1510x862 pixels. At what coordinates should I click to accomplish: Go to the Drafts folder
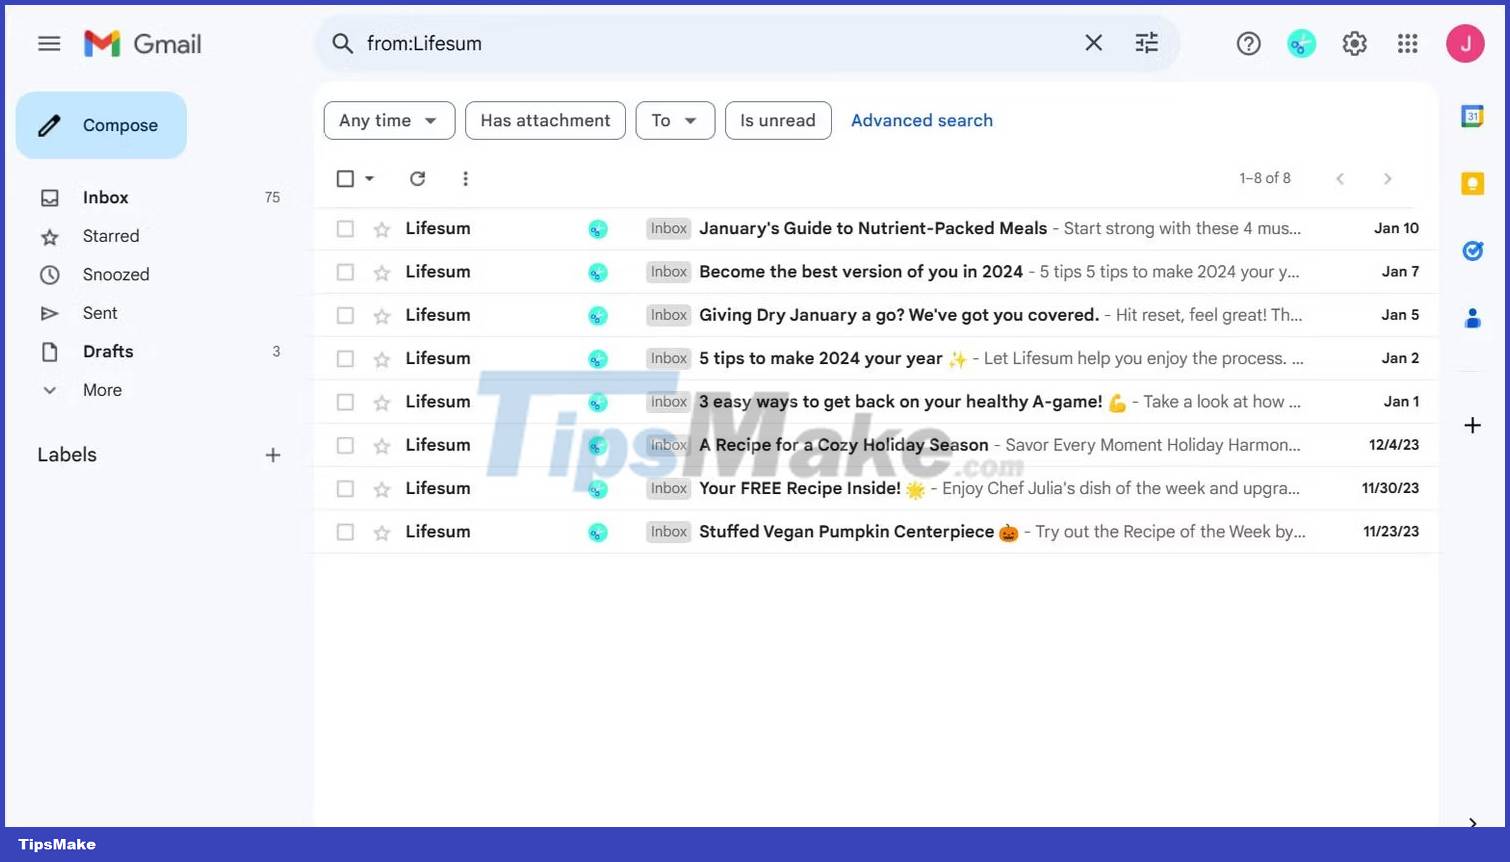(107, 351)
